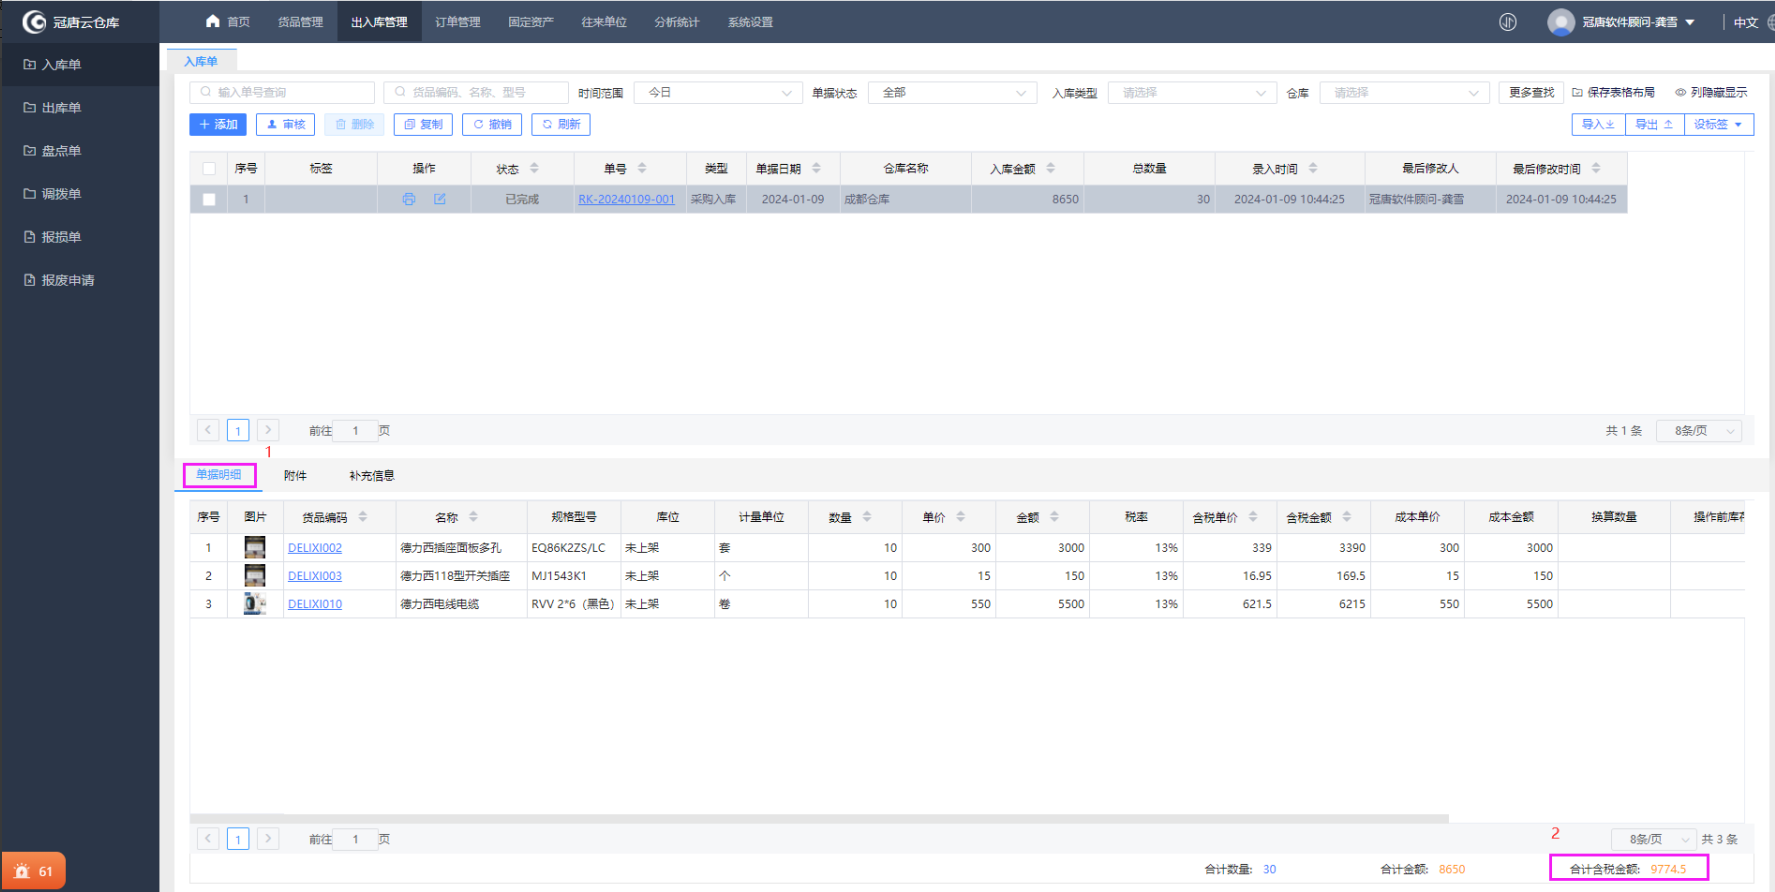Click the 刷新 button
1775x892 pixels.
[561, 124]
